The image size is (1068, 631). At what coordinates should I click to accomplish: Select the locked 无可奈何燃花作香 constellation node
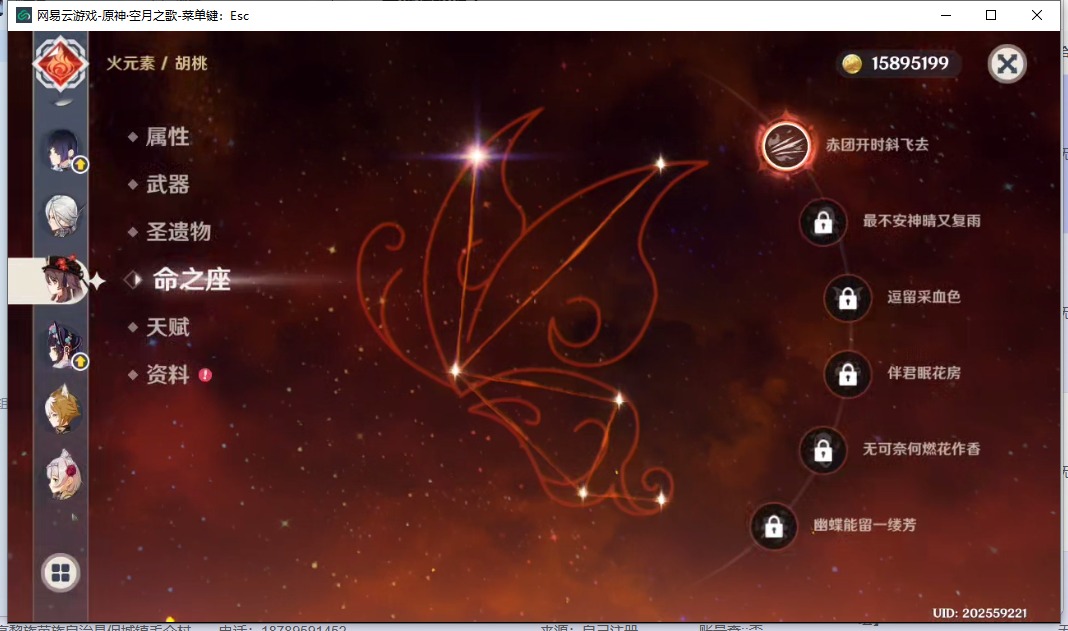point(823,450)
